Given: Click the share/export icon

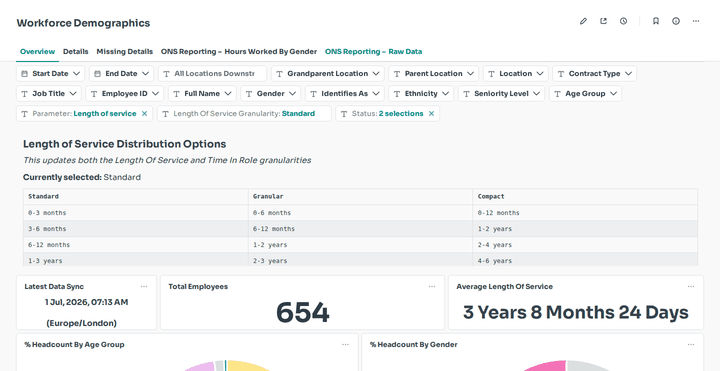Looking at the screenshot, I should (x=603, y=21).
